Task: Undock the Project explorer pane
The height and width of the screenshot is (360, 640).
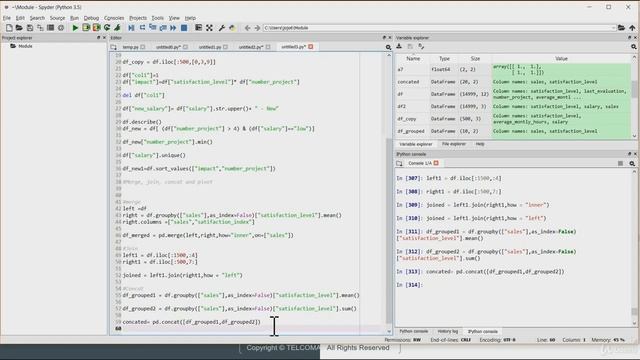Action: (98, 38)
